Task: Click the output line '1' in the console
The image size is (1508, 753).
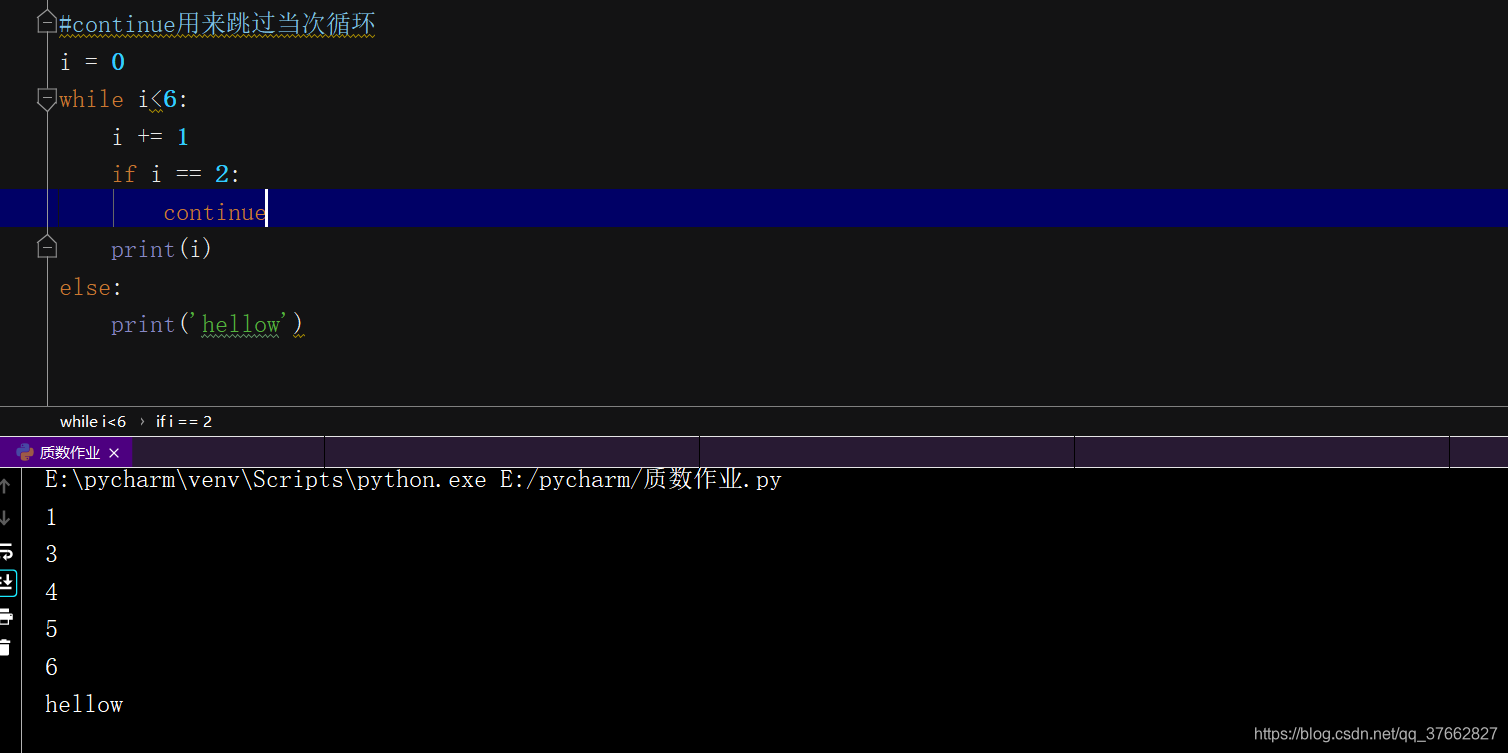Action: tap(51, 517)
